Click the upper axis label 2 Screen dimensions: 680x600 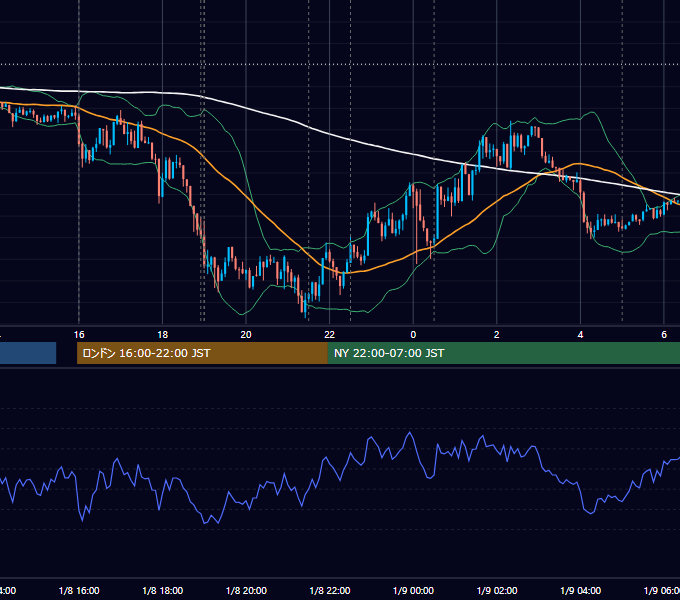497,334
